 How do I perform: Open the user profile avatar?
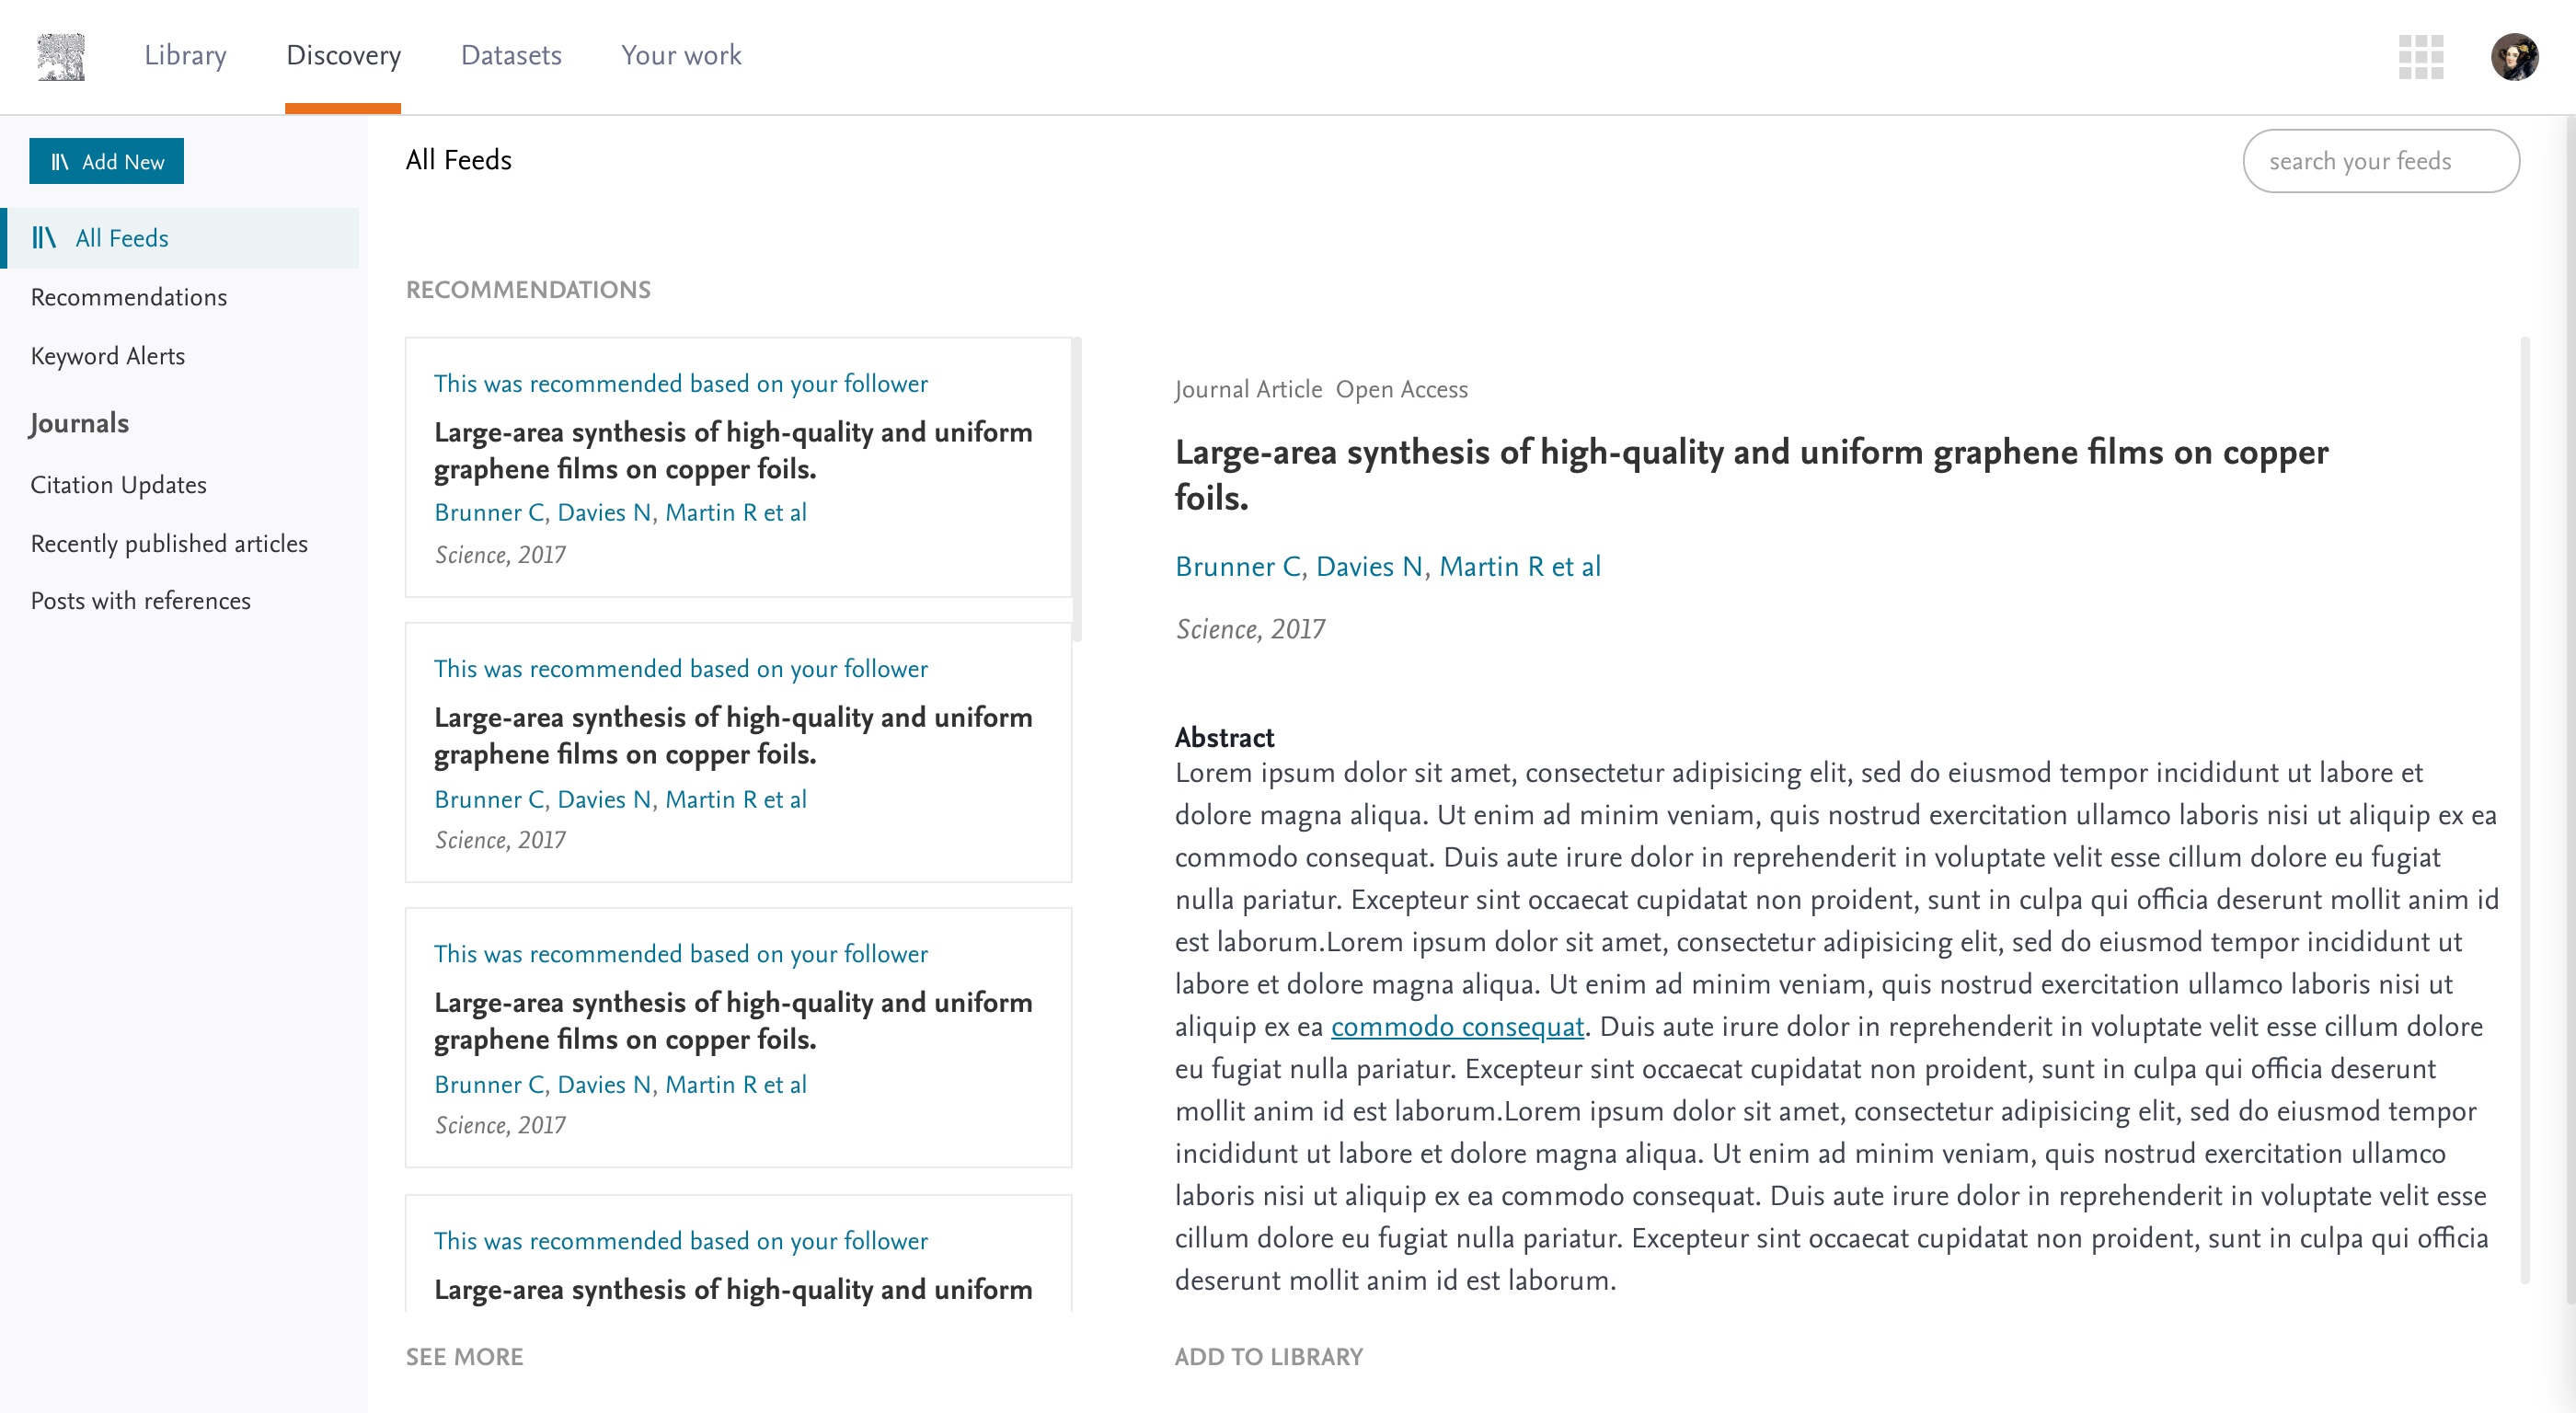(x=2515, y=56)
